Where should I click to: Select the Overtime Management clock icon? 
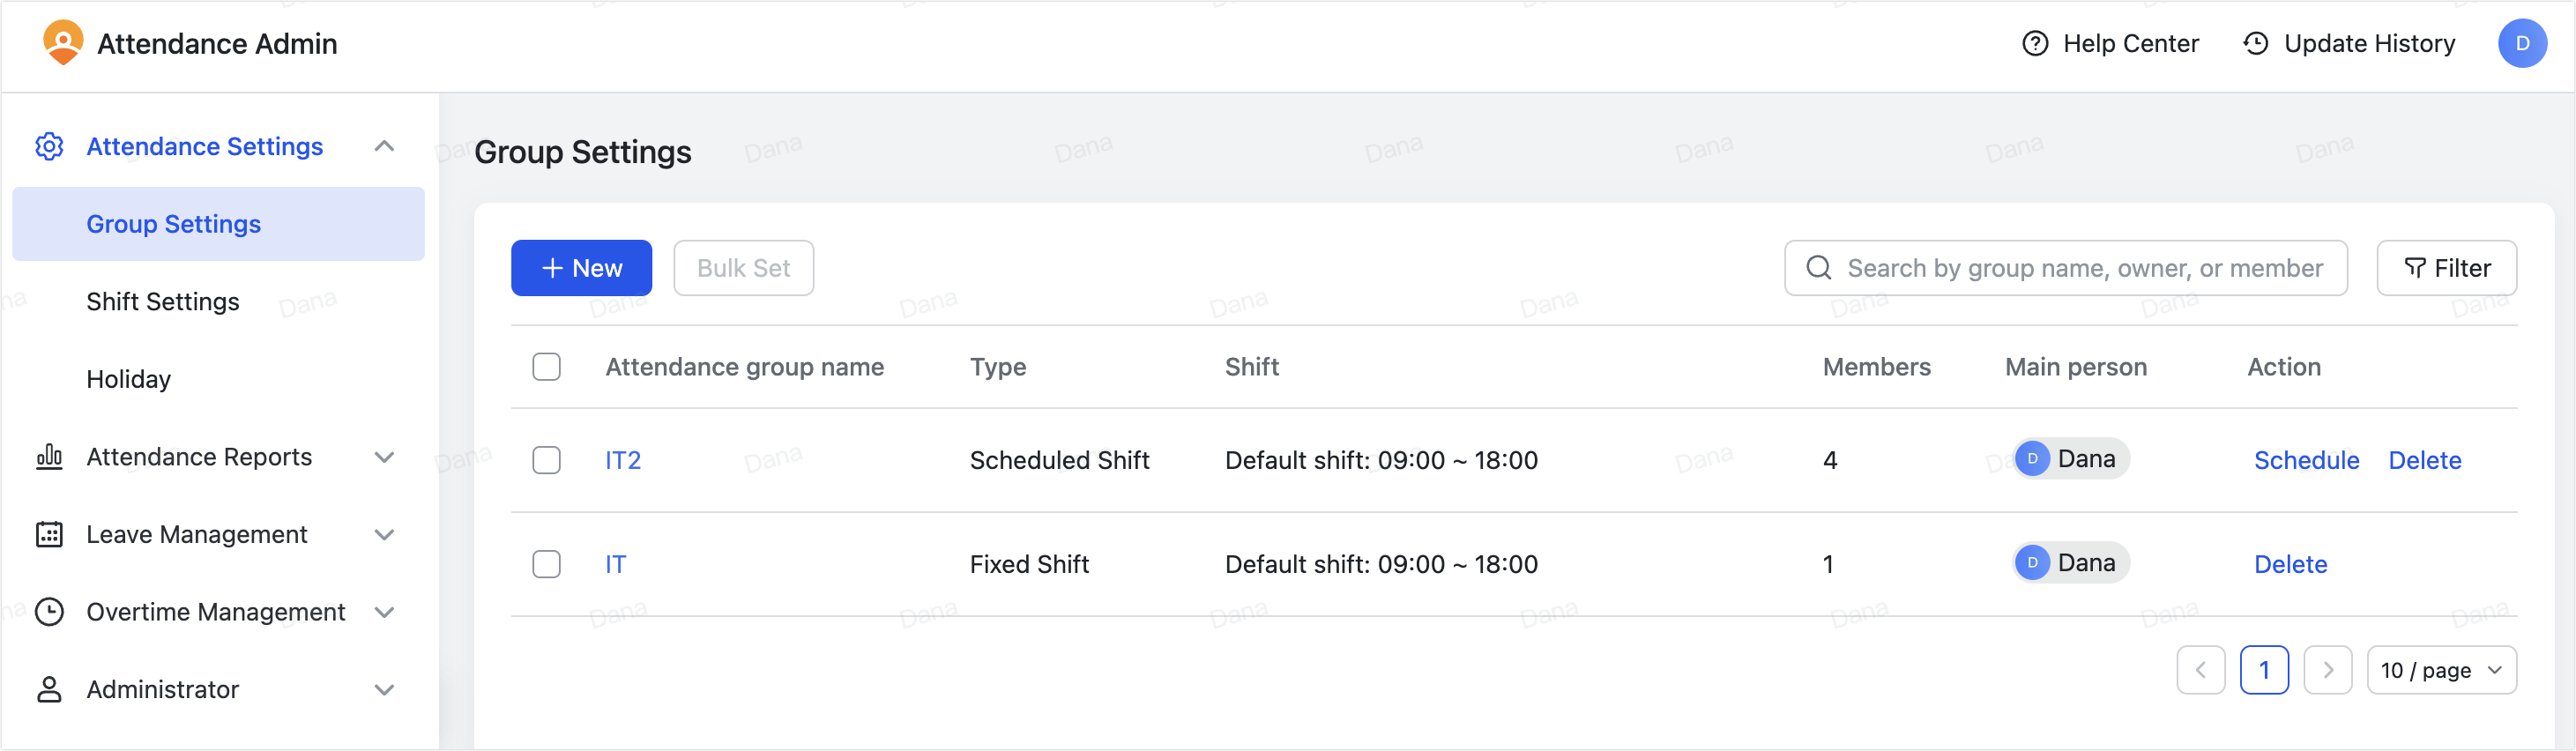coord(49,612)
